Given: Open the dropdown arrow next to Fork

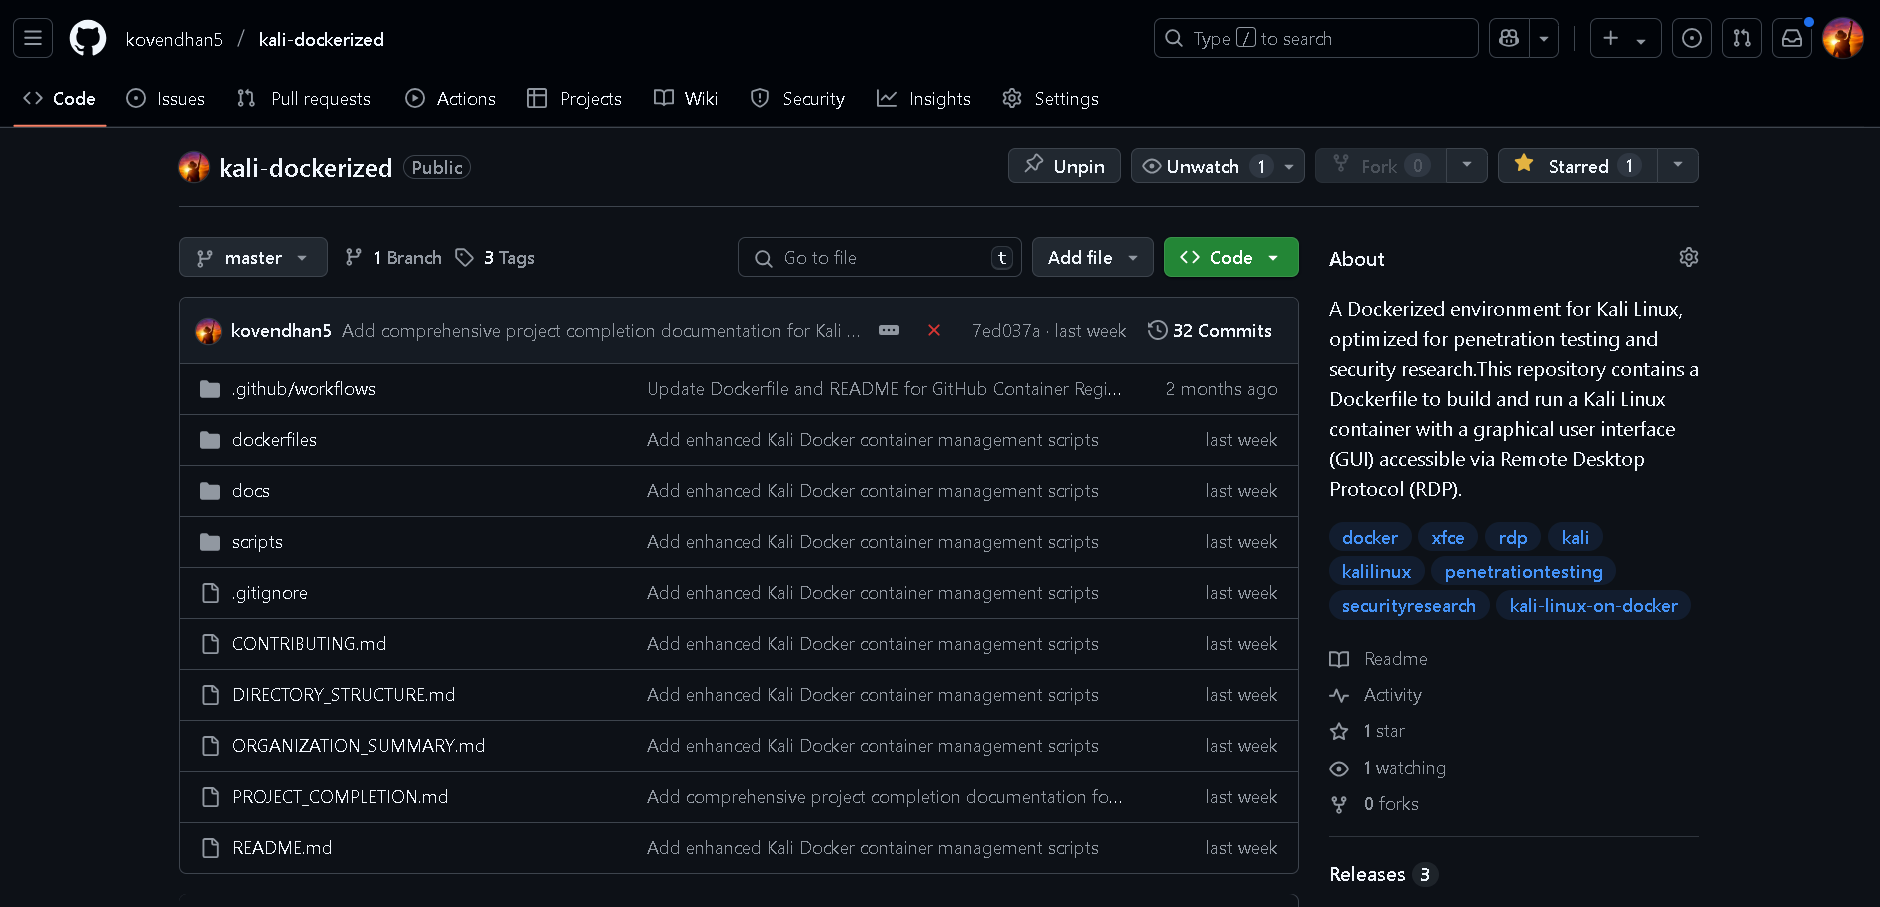Looking at the screenshot, I should pos(1466,166).
